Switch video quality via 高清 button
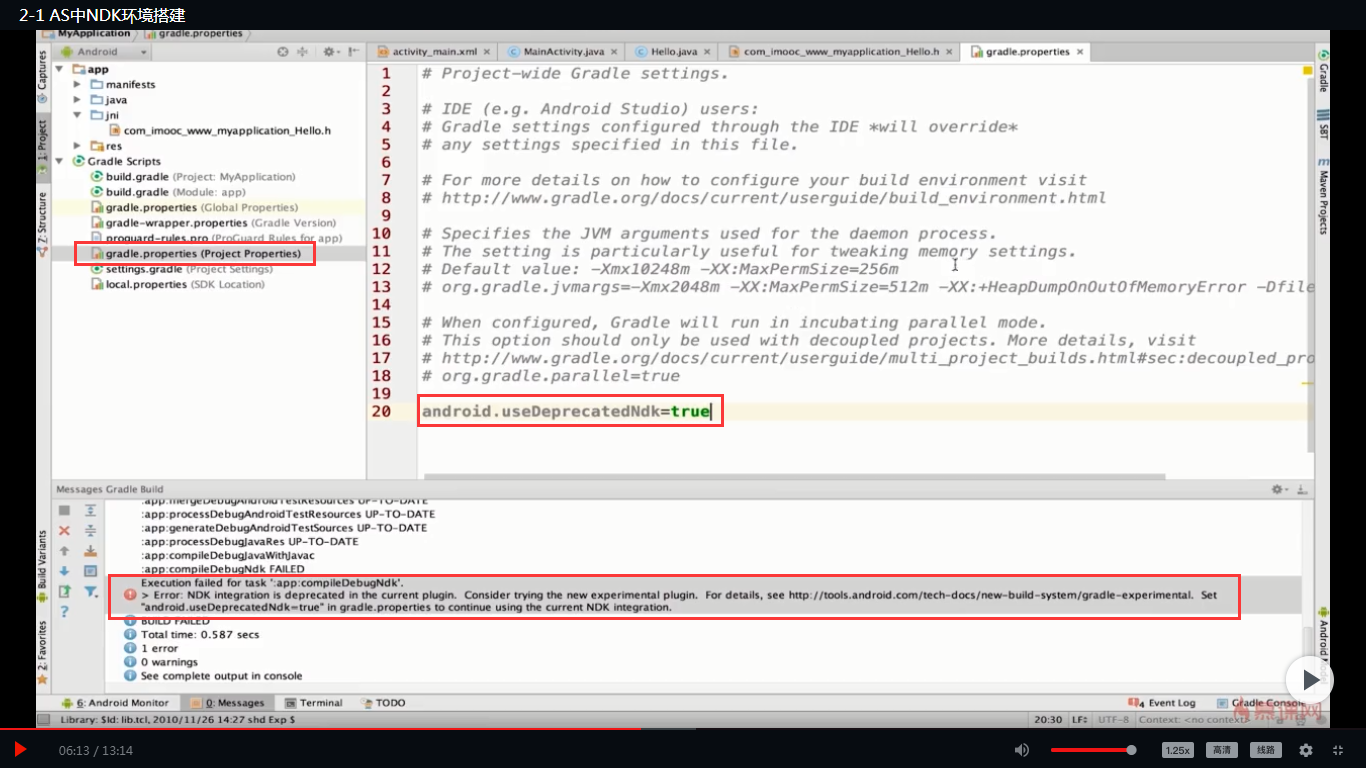The width and height of the screenshot is (1366, 768). click(x=1222, y=750)
